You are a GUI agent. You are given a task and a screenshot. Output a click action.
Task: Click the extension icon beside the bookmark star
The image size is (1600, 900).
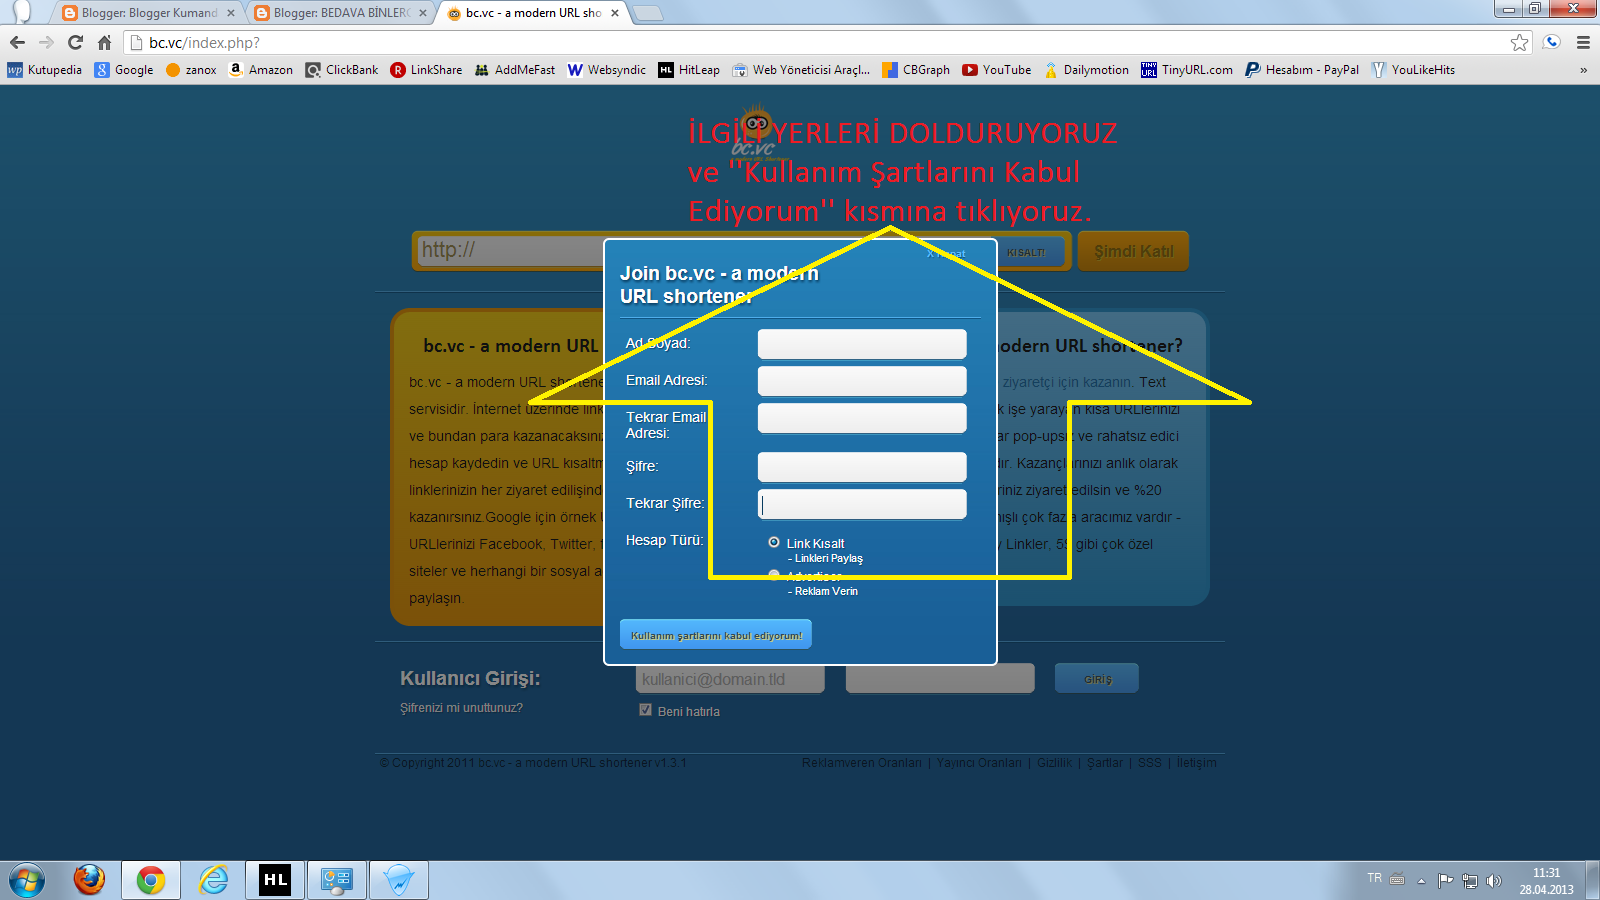tap(1552, 42)
